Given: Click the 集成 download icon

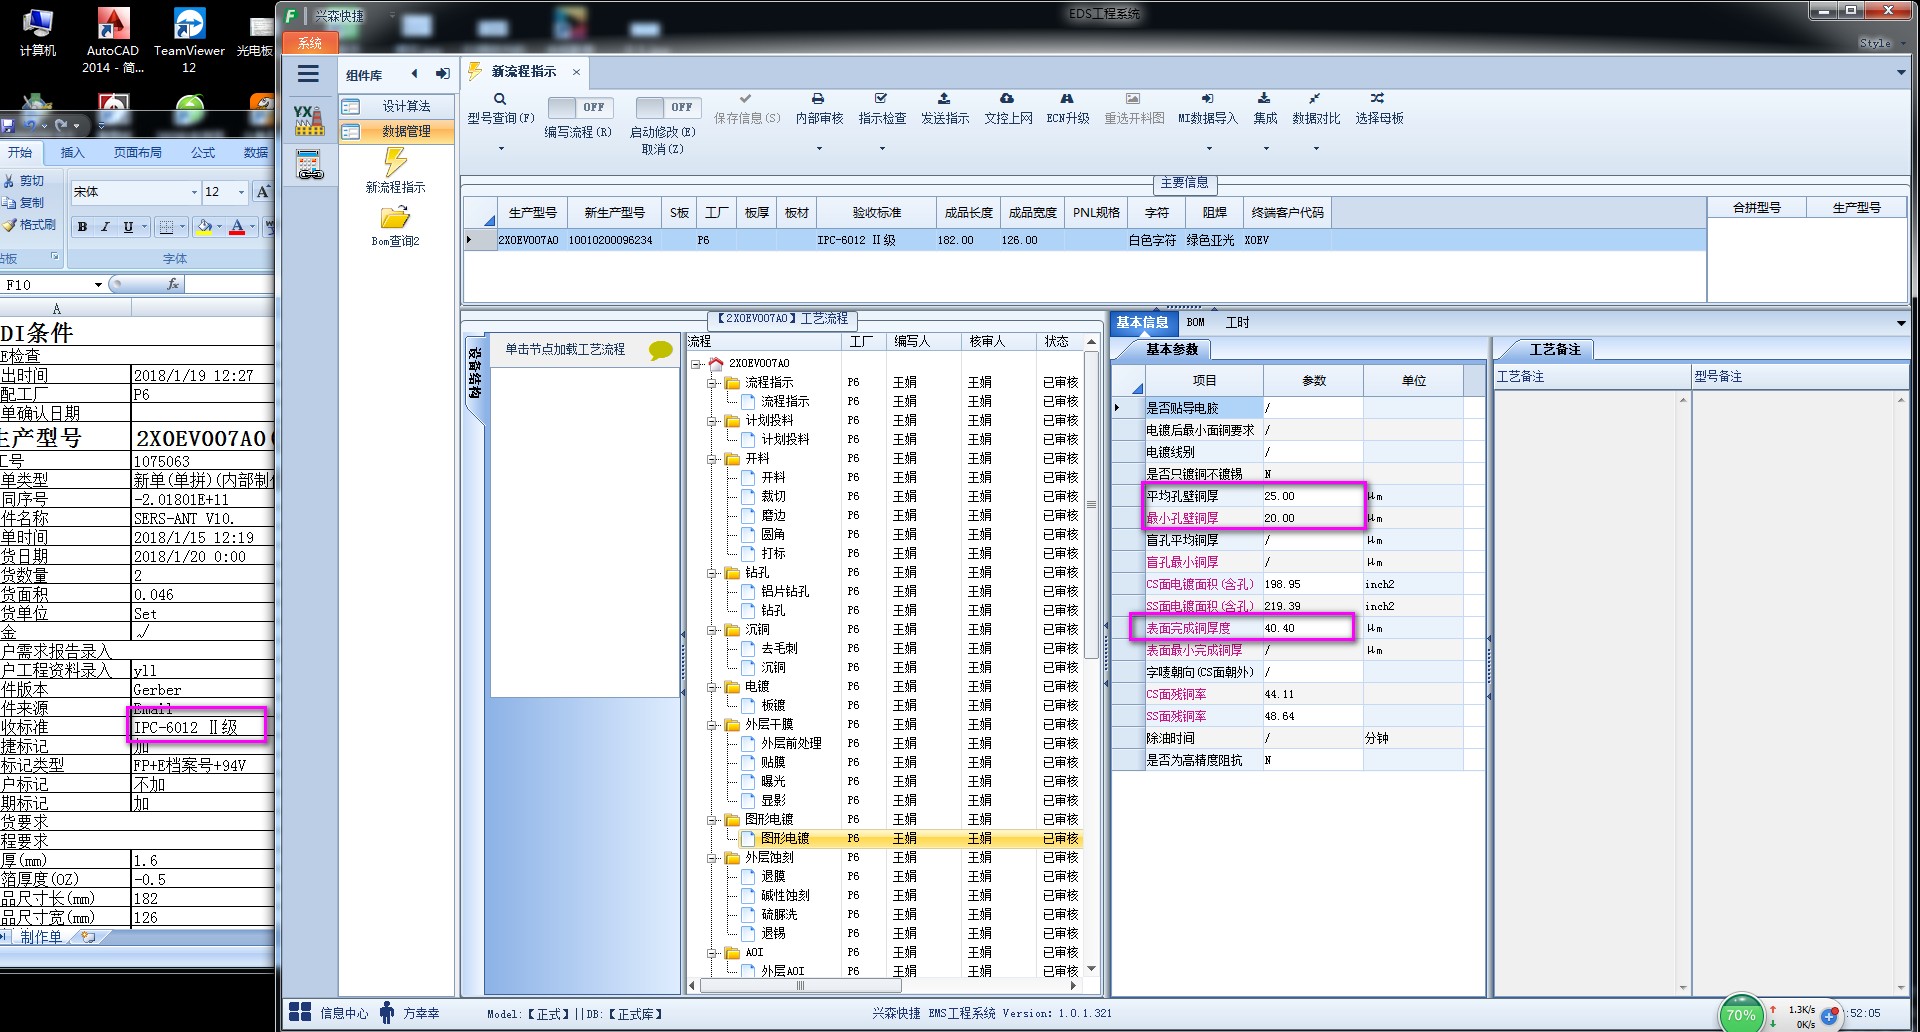Looking at the screenshot, I should (1264, 99).
